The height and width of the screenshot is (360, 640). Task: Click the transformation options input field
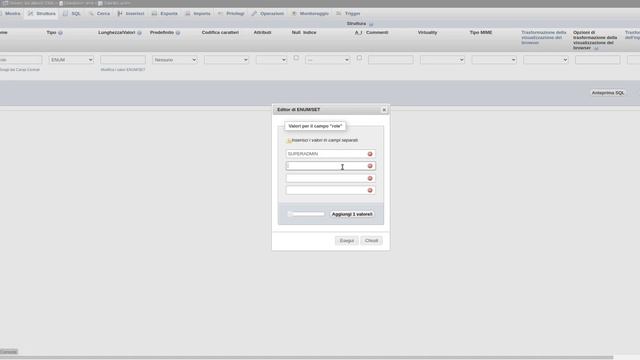click(598, 60)
